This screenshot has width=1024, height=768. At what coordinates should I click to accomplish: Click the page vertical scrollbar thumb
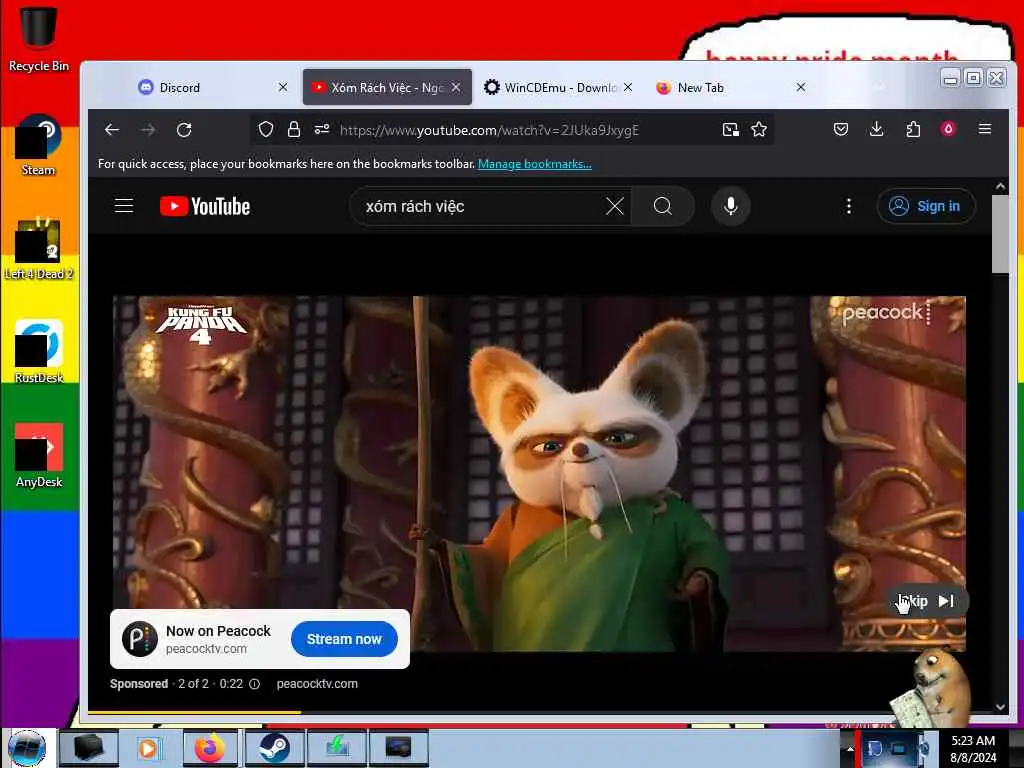(x=1000, y=234)
